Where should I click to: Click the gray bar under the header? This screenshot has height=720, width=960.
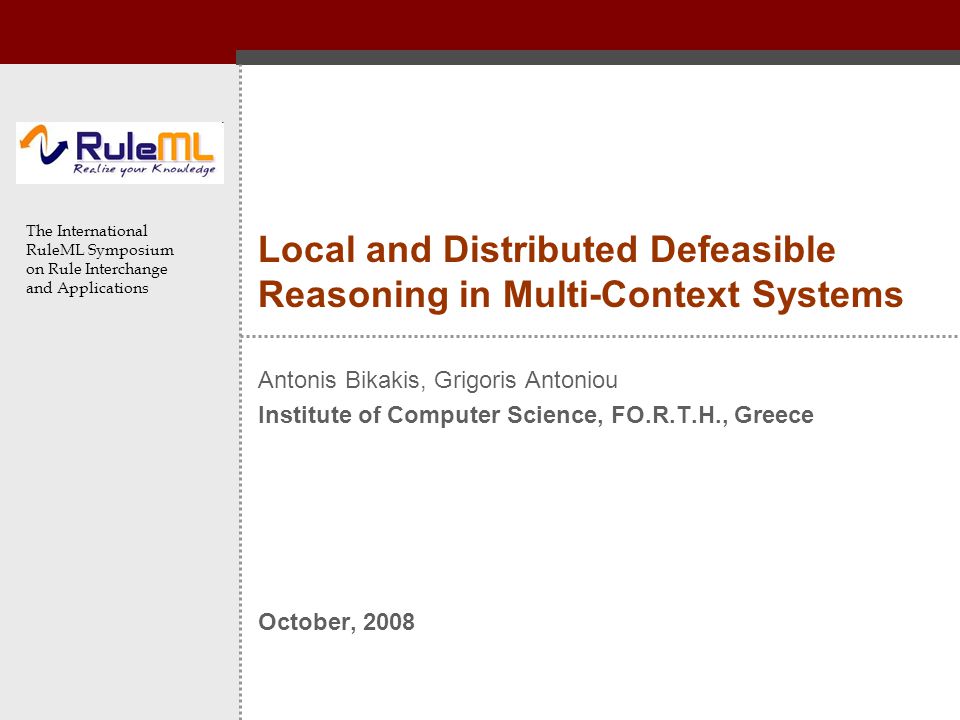598,57
